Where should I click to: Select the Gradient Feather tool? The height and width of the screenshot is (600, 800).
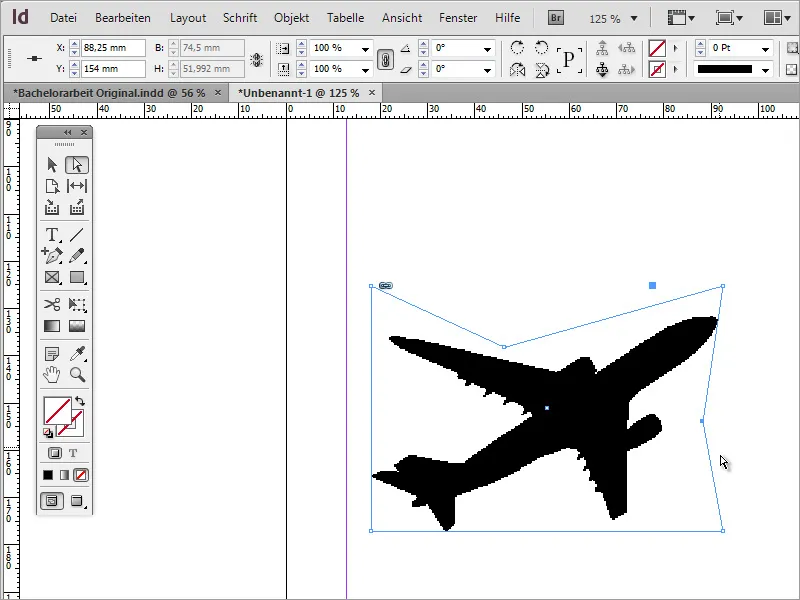pos(77,326)
